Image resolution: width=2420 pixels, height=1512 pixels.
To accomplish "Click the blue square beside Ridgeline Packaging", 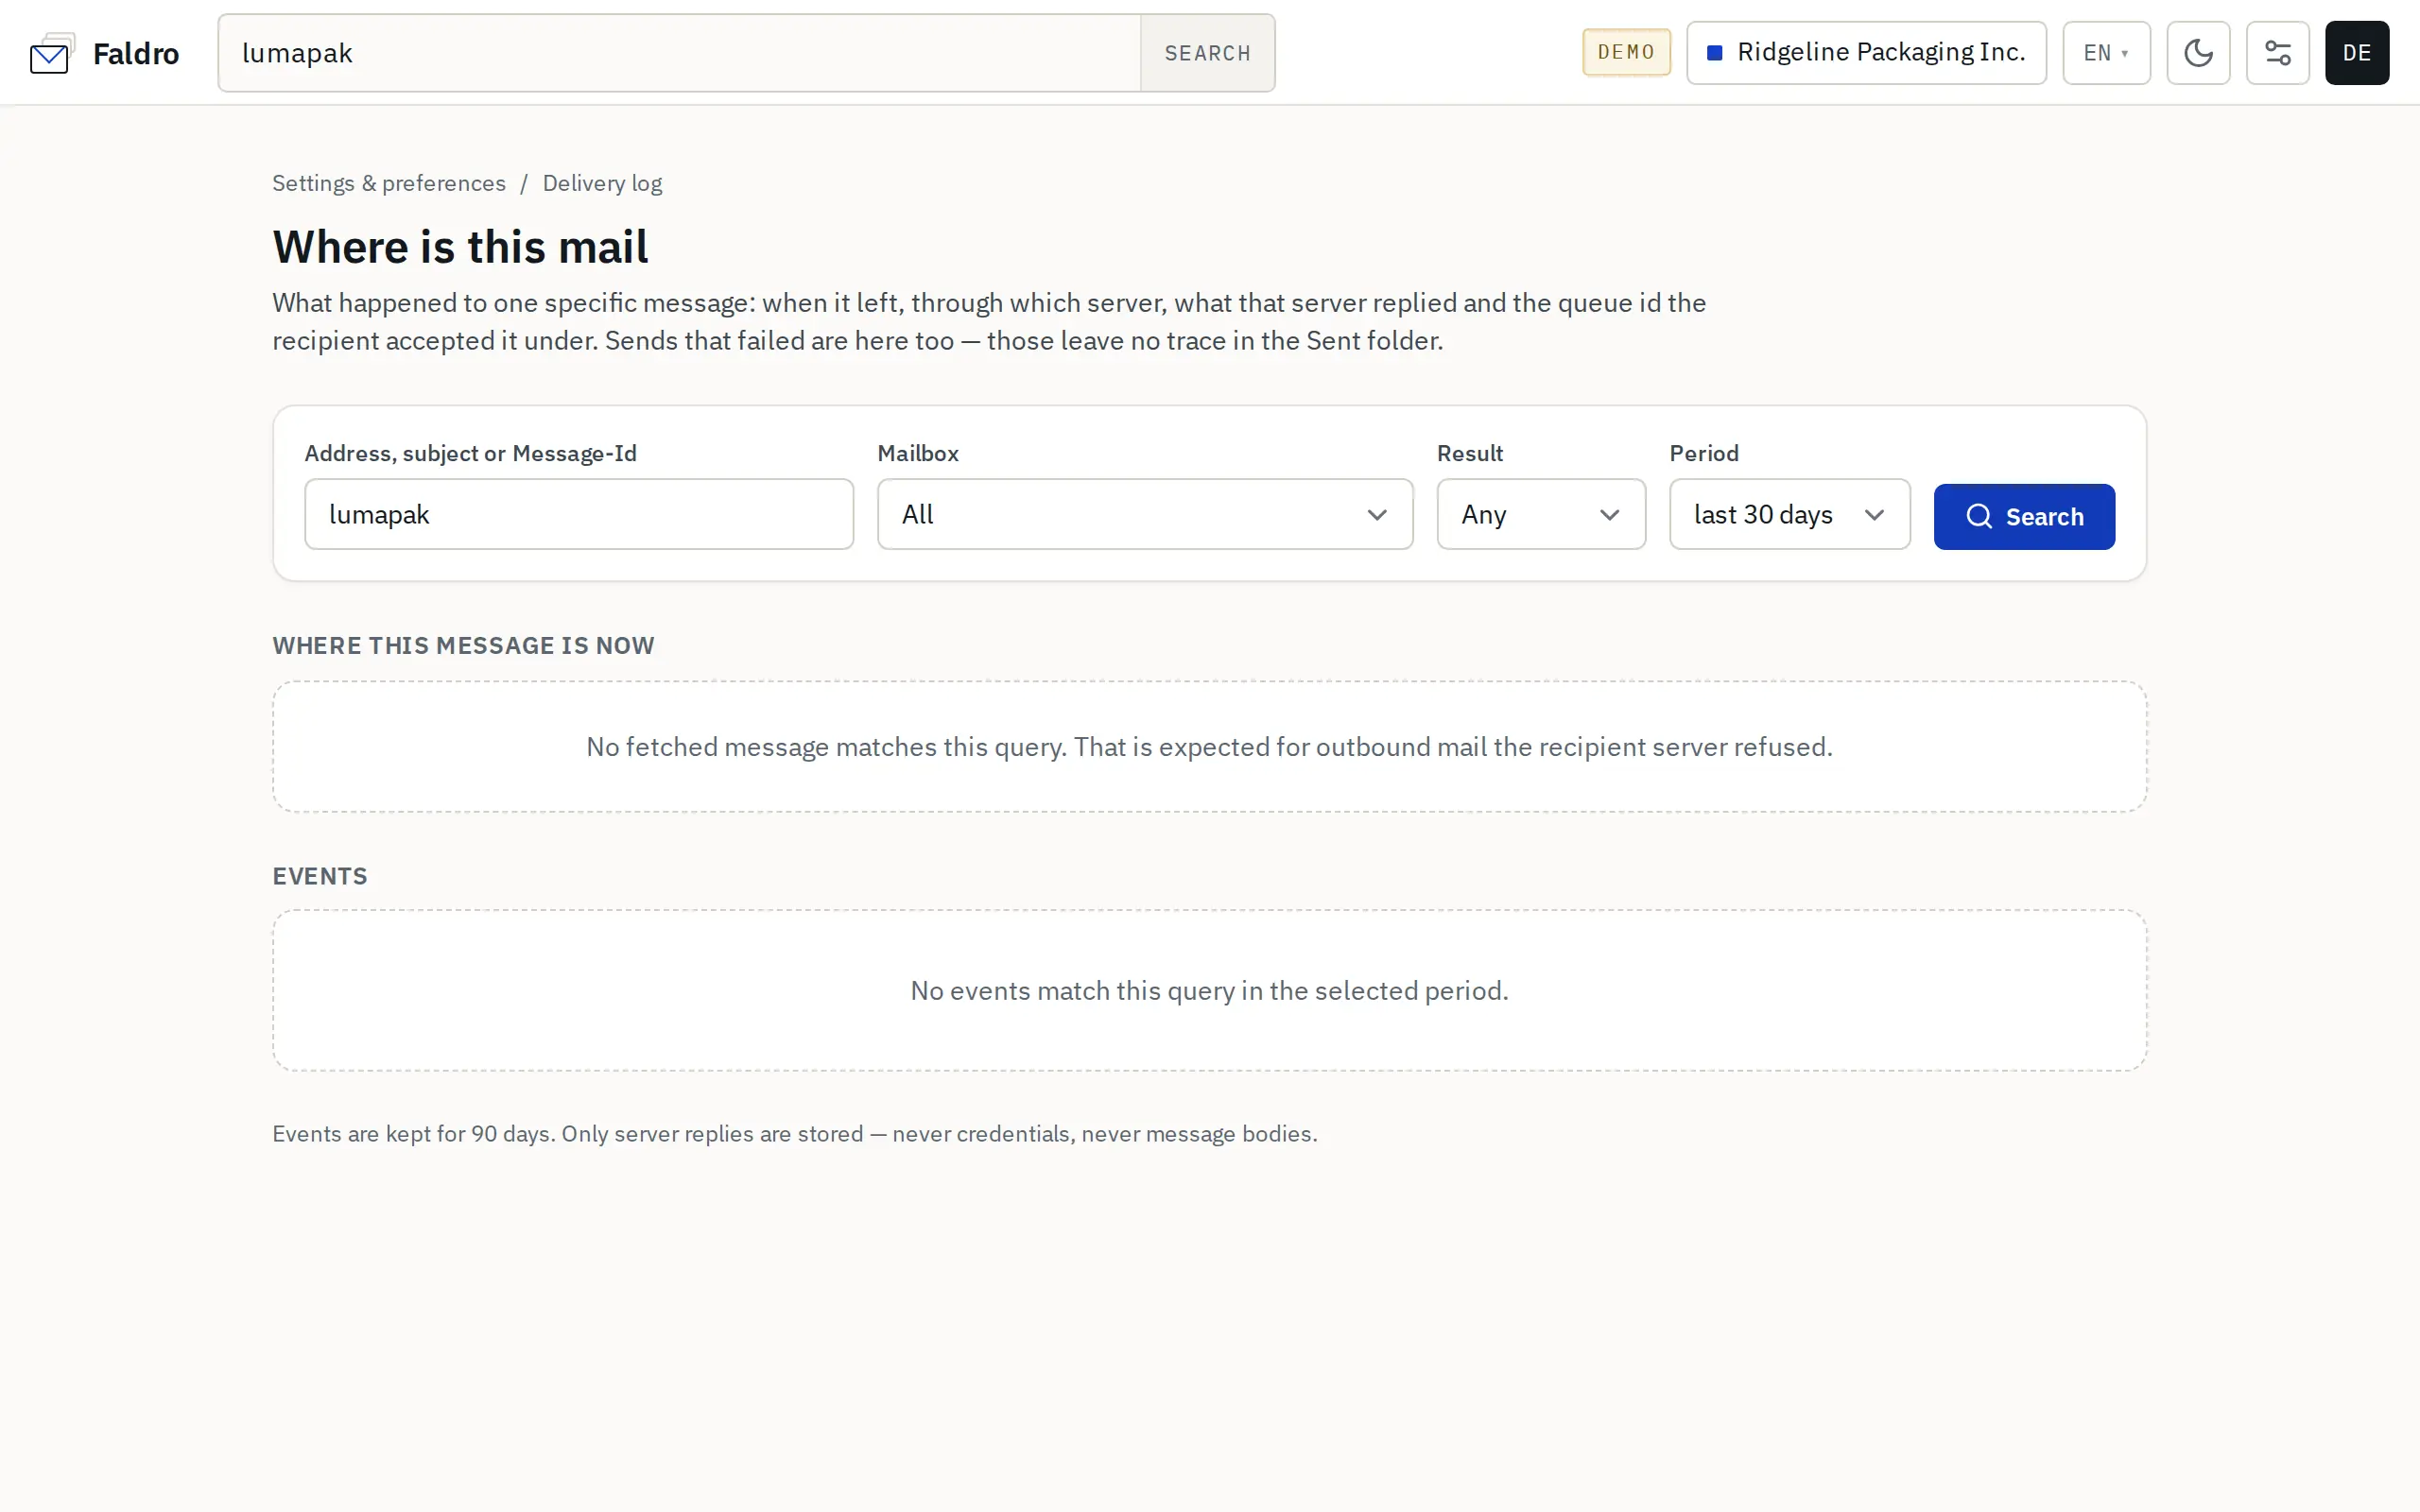I will pos(1714,53).
